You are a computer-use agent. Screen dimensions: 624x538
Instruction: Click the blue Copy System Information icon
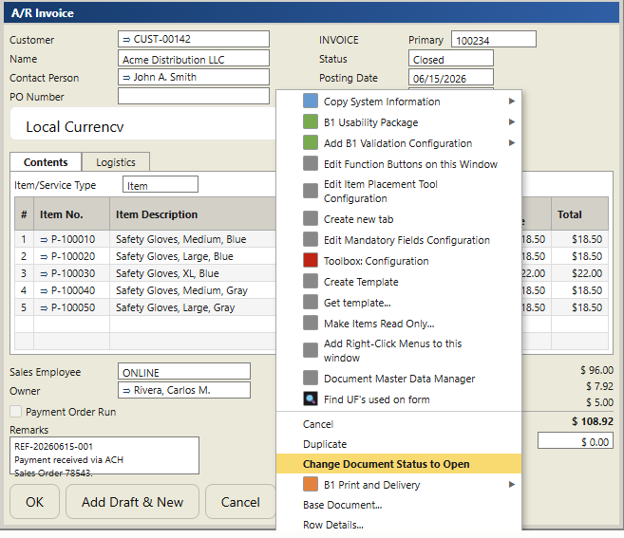click(310, 101)
